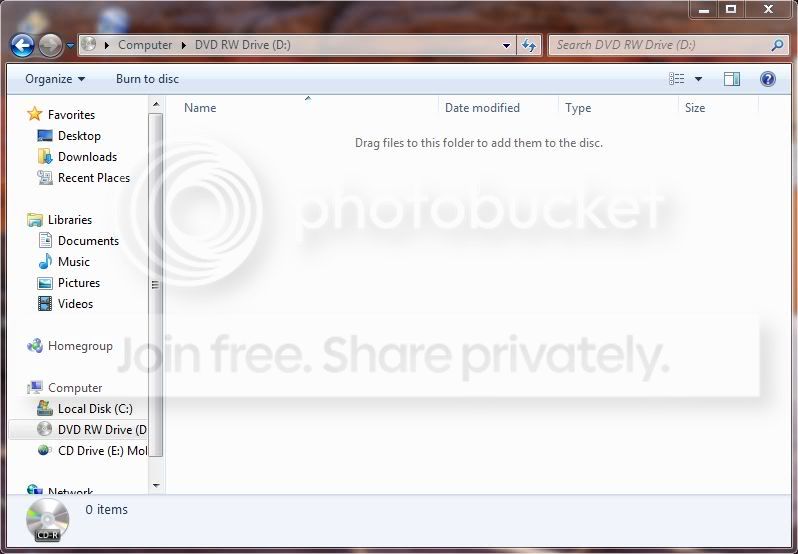798x554 pixels.
Task: Maximize the Explorer window
Action: (x=731, y=9)
